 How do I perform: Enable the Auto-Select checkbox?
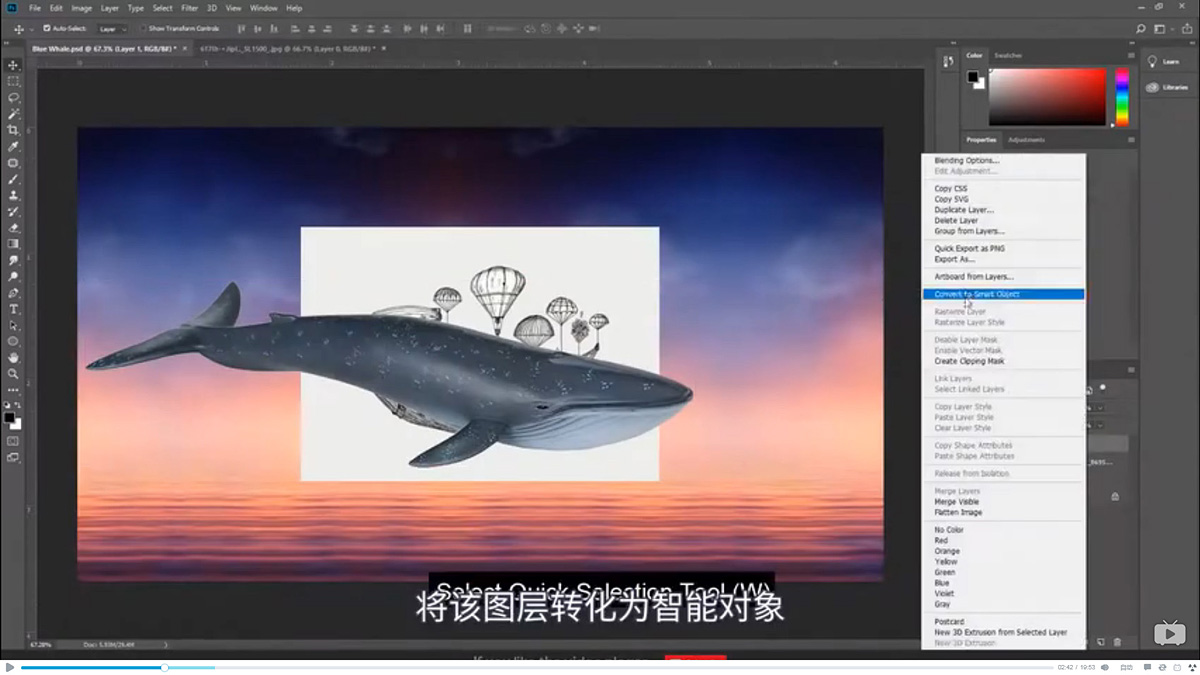pyautogui.click(x=46, y=29)
